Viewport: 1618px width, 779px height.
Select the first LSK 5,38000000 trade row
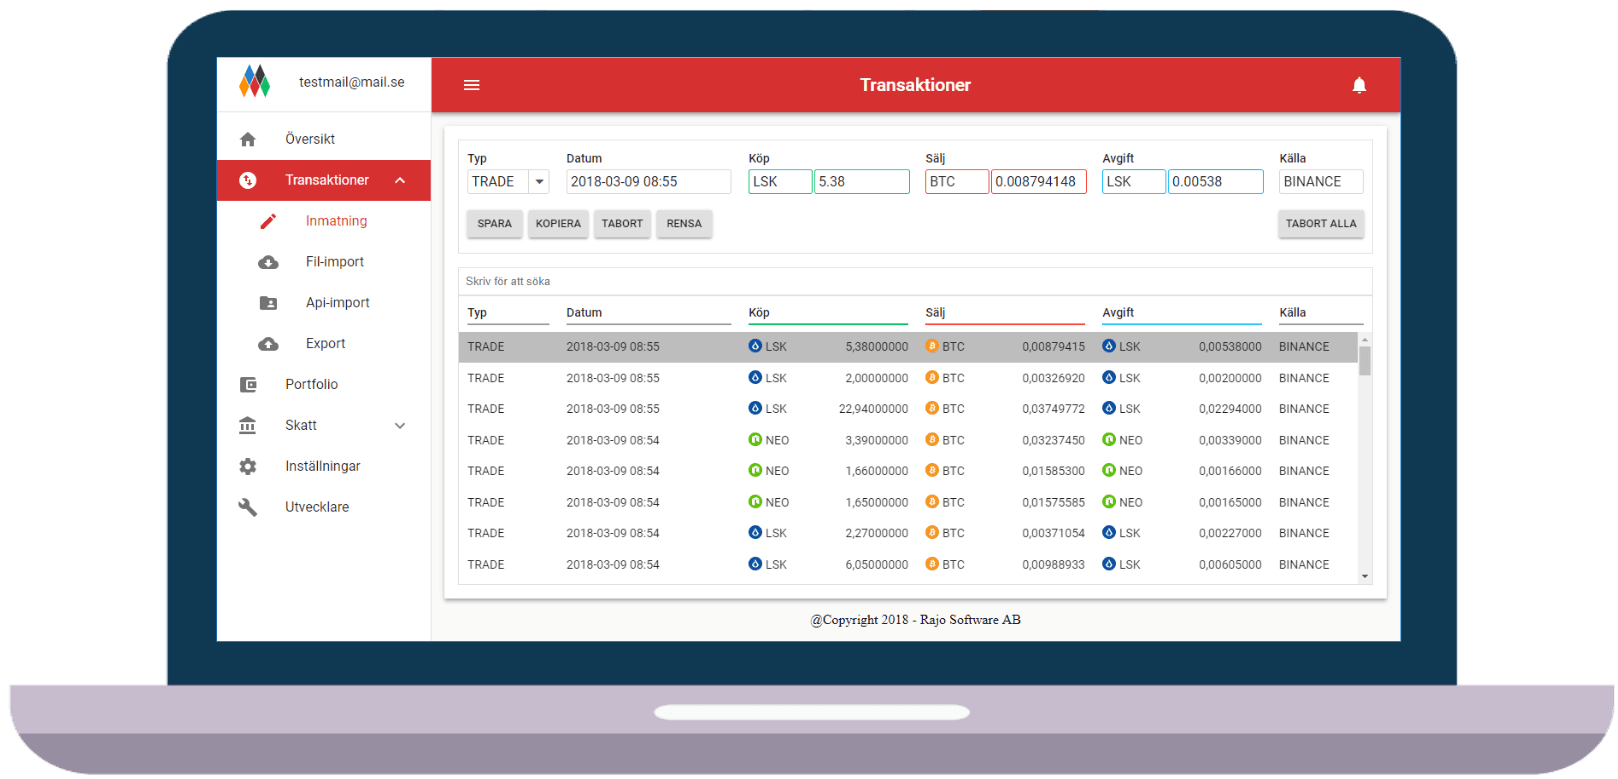point(908,347)
